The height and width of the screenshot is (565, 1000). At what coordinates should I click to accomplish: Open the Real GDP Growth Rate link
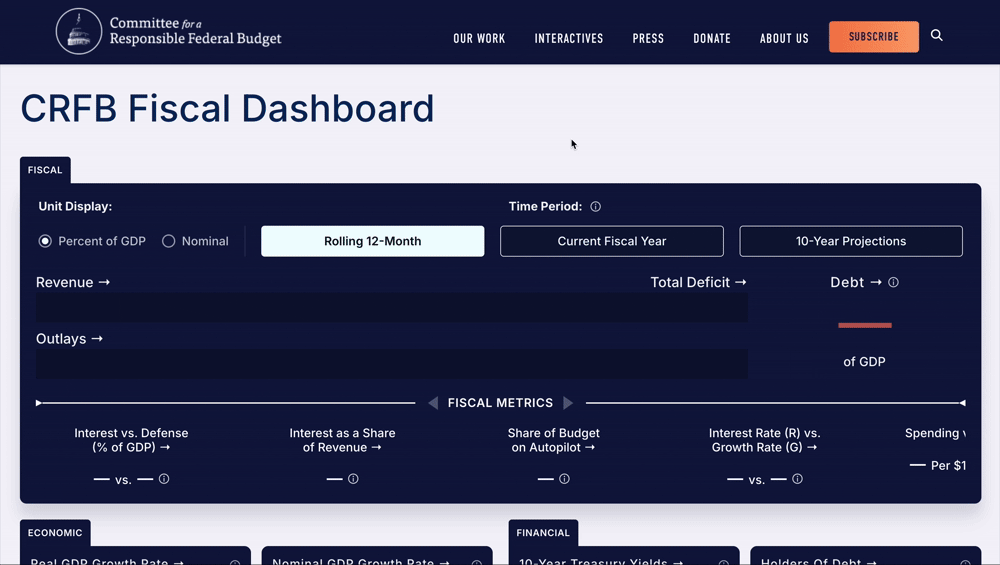click(x=107, y=561)
